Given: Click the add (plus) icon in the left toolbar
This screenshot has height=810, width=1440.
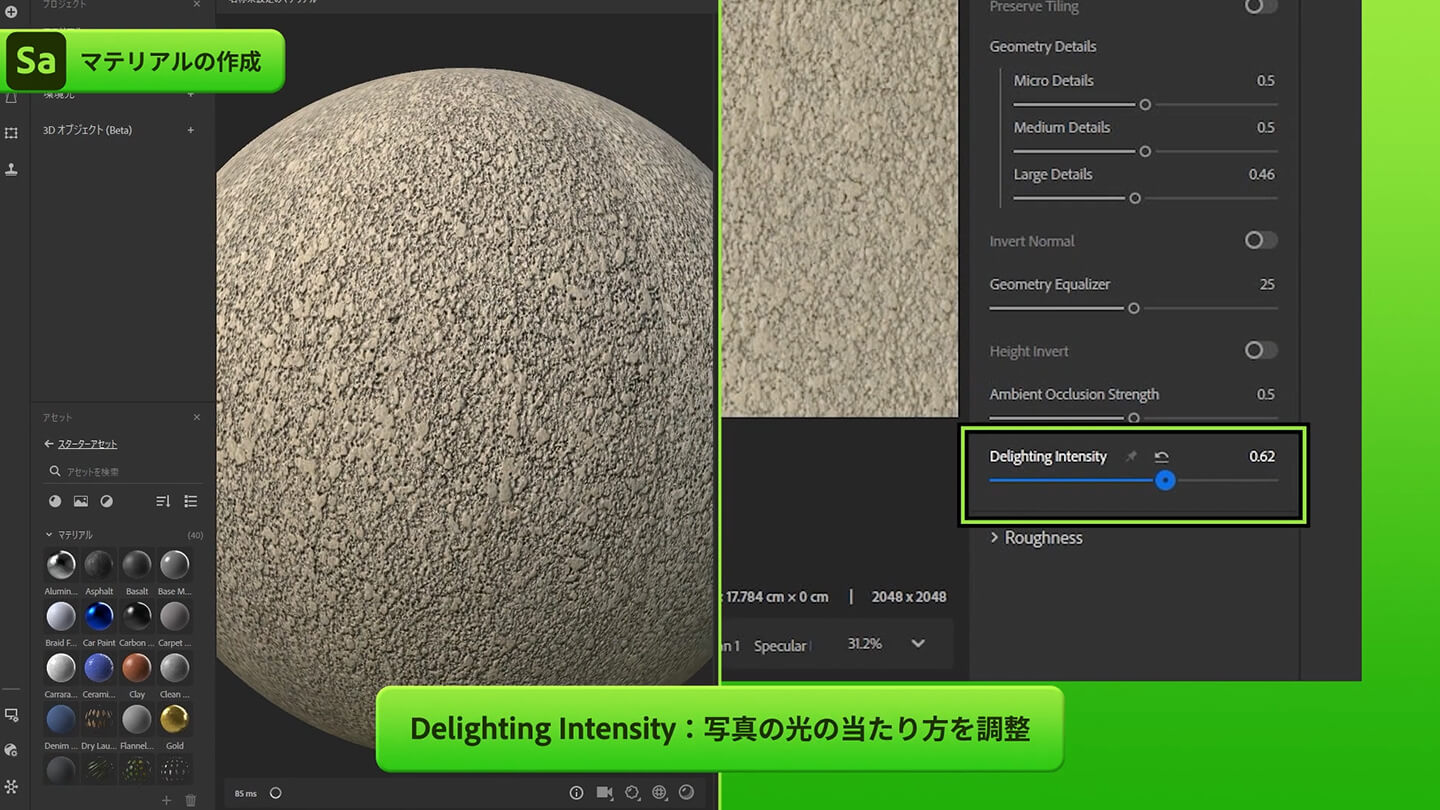Looking at the screenshot, I should [12, 11].
